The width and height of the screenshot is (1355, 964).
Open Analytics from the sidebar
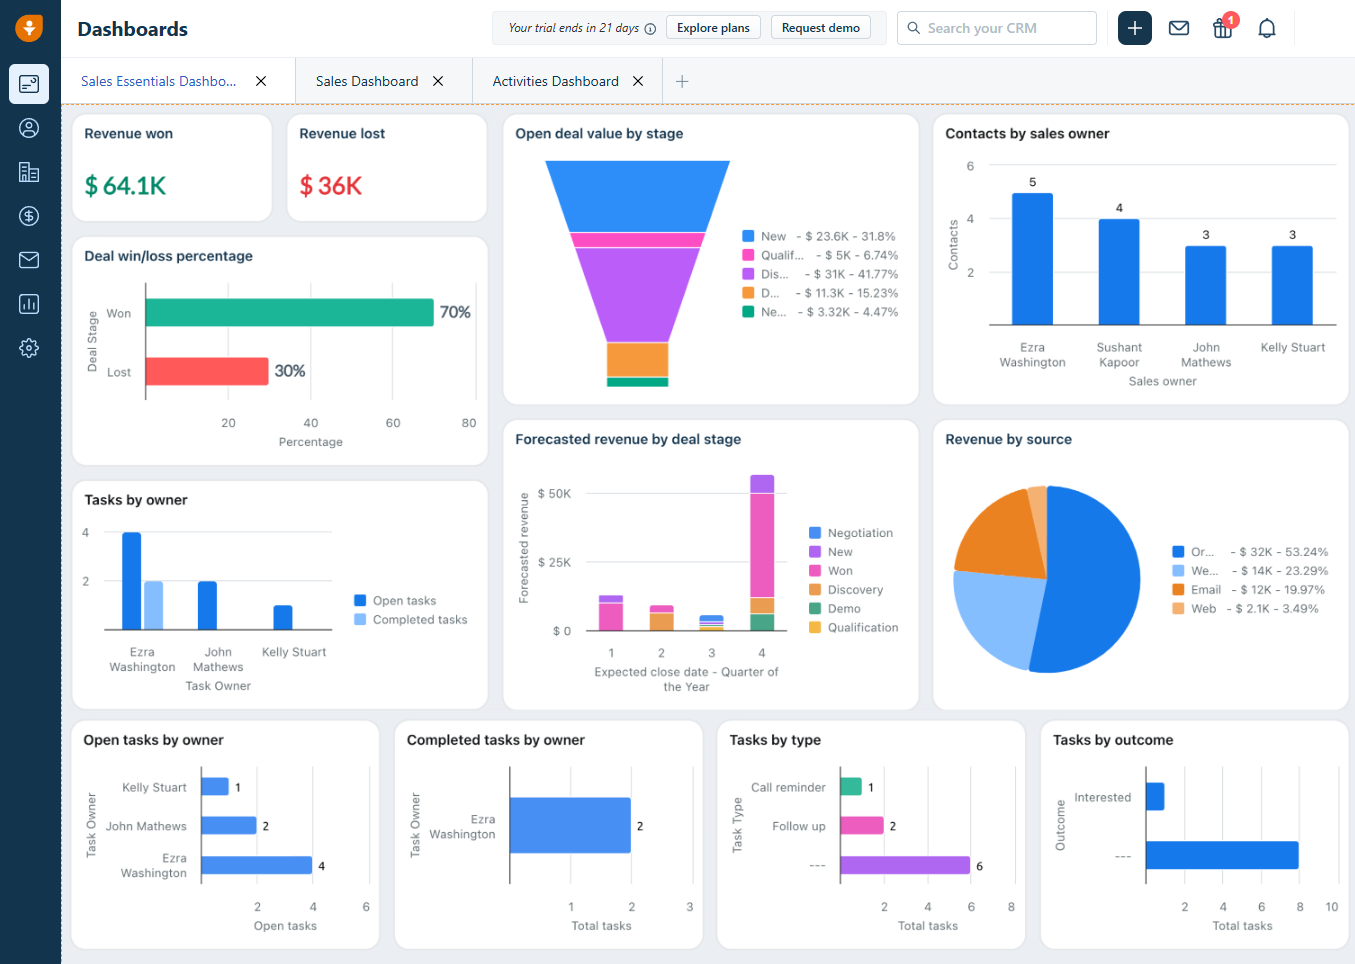click(x=28, y=303)
